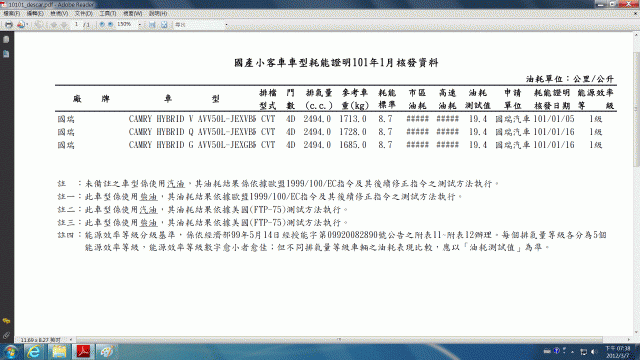This screenshot has width=640, height=360.
Task: Click the unit label 油耗單位：公里/公升
Action: pos(570,79)
